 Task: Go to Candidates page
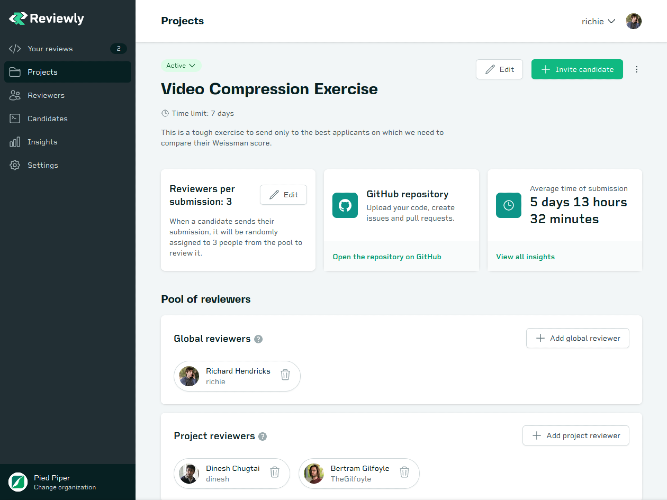pos(68,119)
